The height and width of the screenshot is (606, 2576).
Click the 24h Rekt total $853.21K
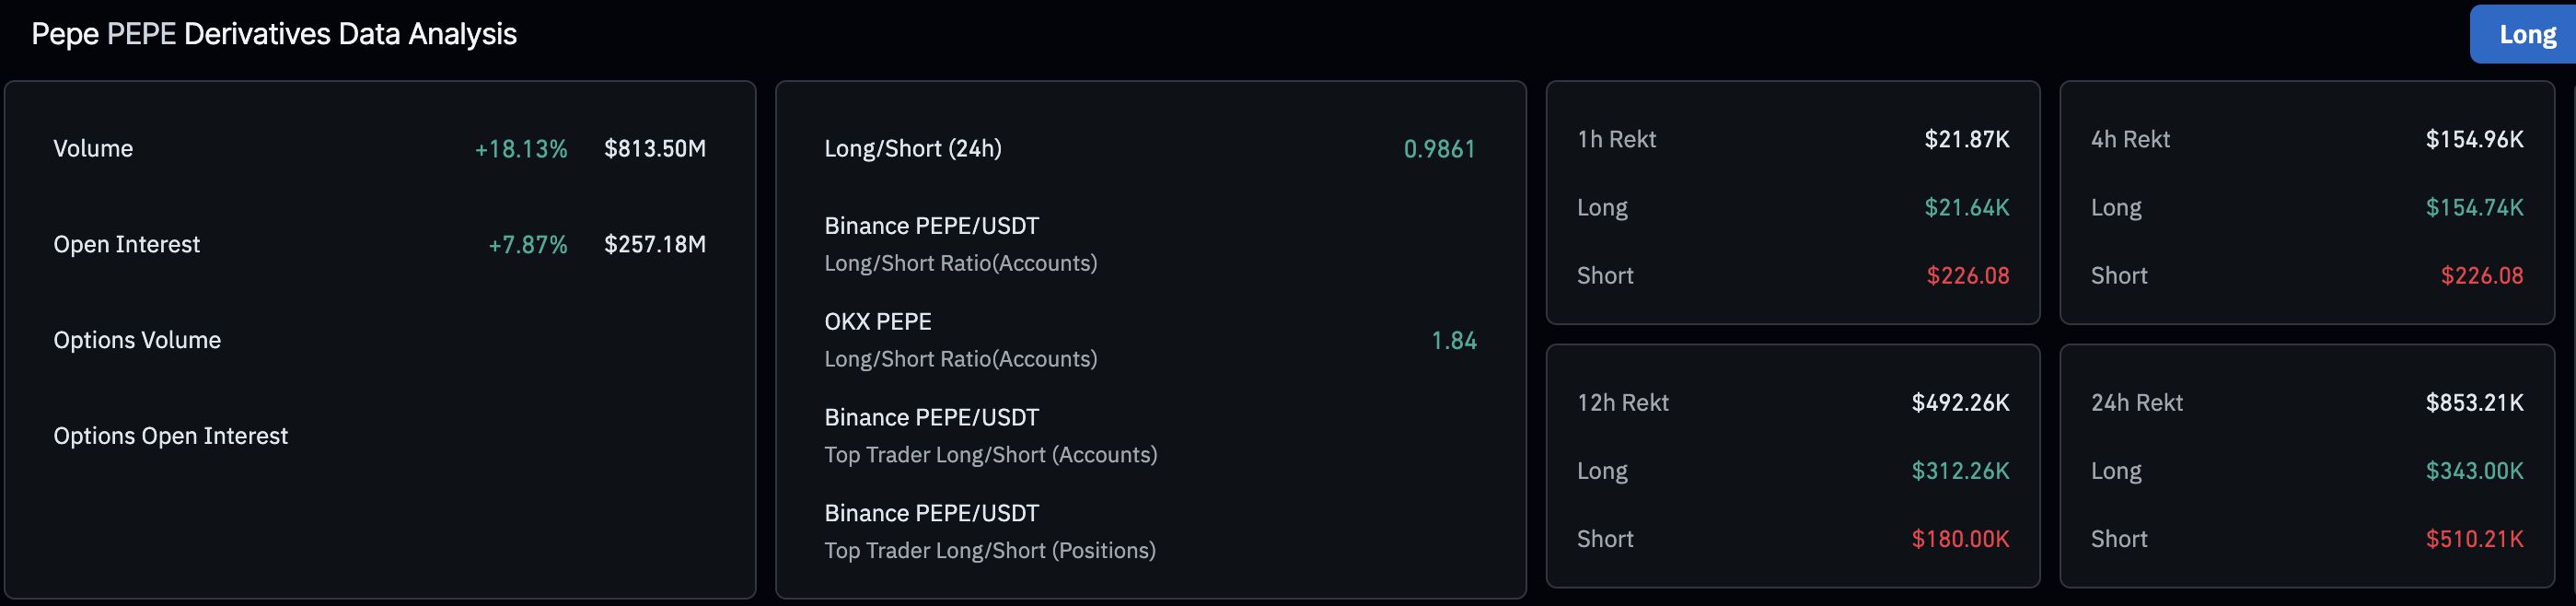pos(2473,403)
